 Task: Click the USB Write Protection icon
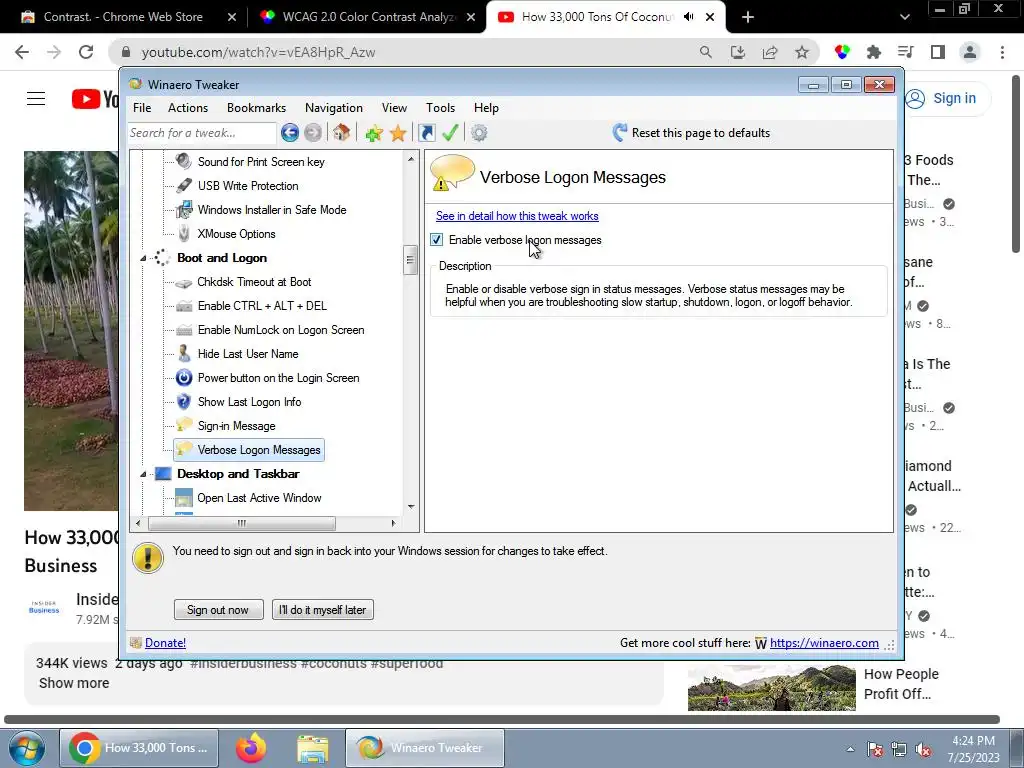click(x=184, y=185)
